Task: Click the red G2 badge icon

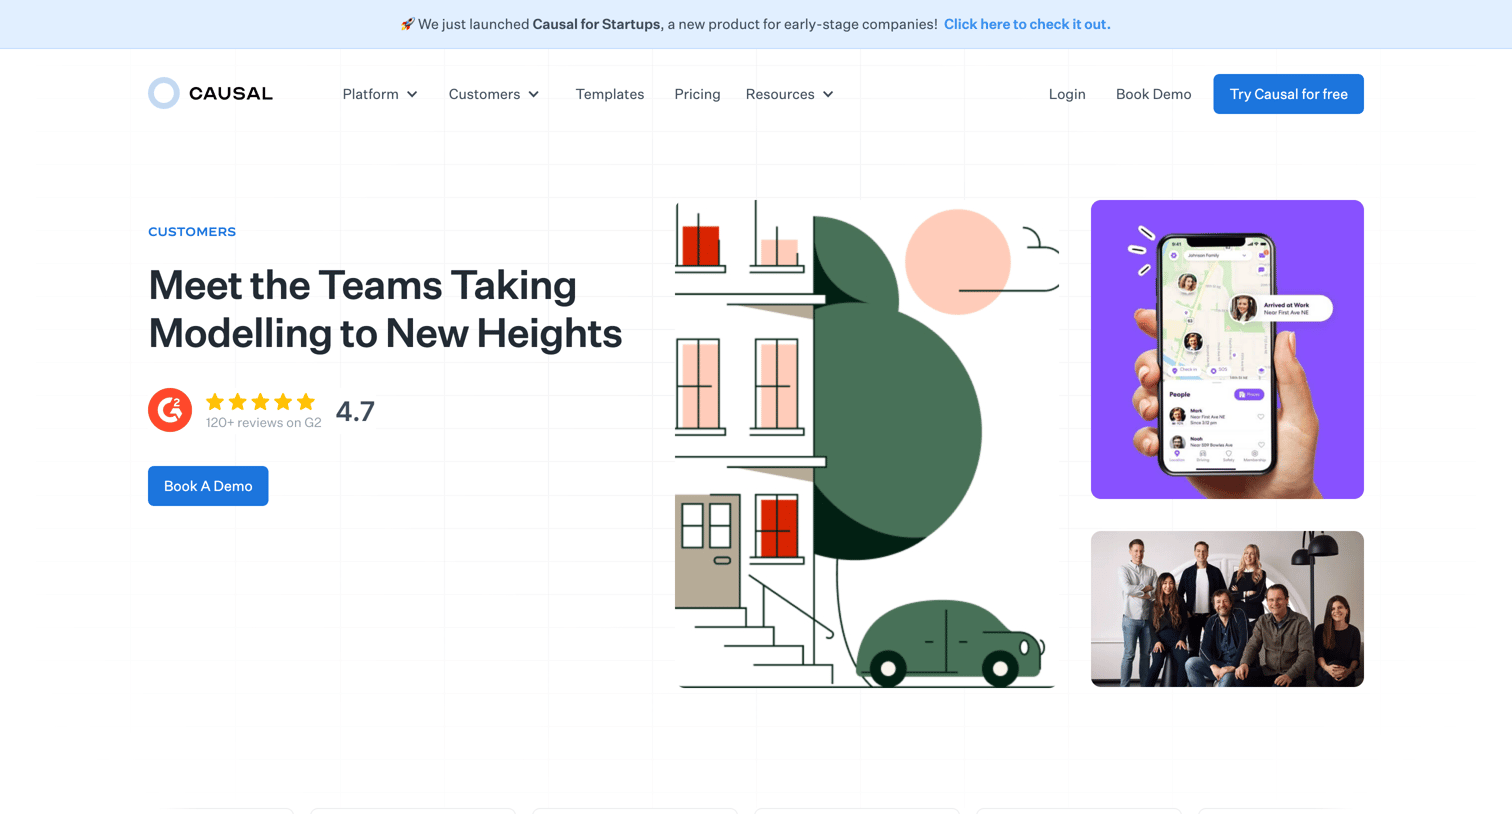Action: 170,410
